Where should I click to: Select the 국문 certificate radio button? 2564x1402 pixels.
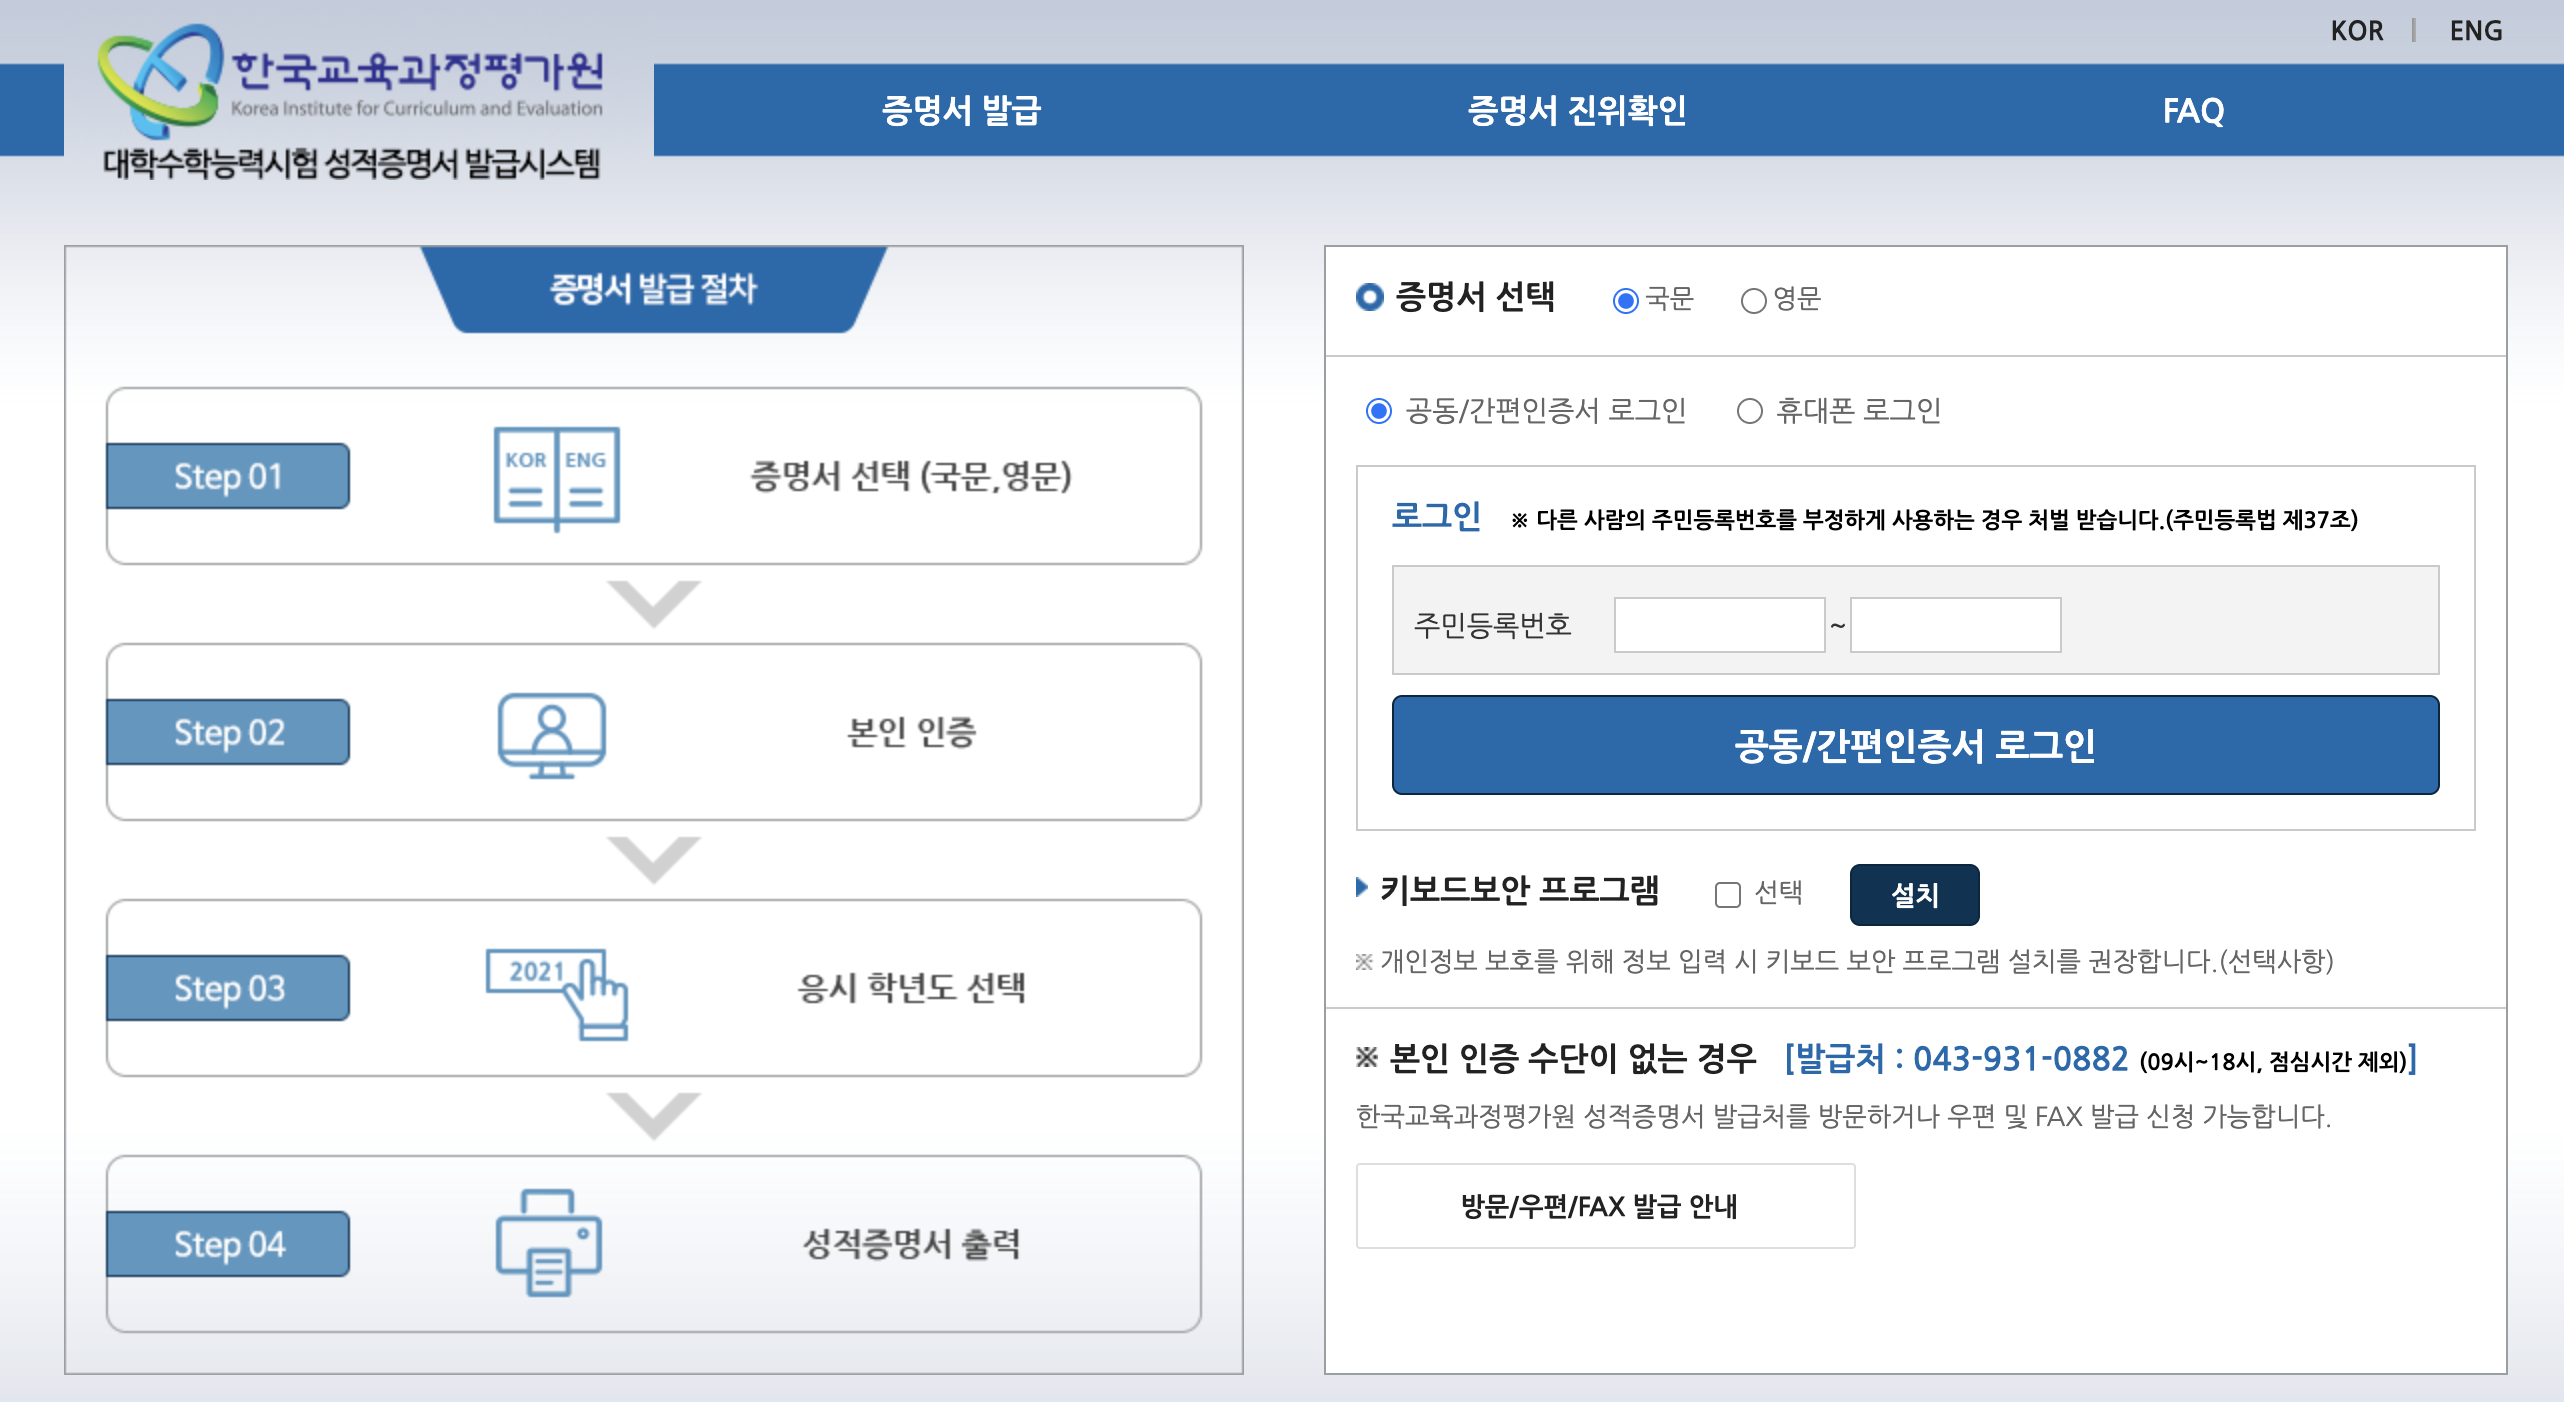[x=1626, y=300]
